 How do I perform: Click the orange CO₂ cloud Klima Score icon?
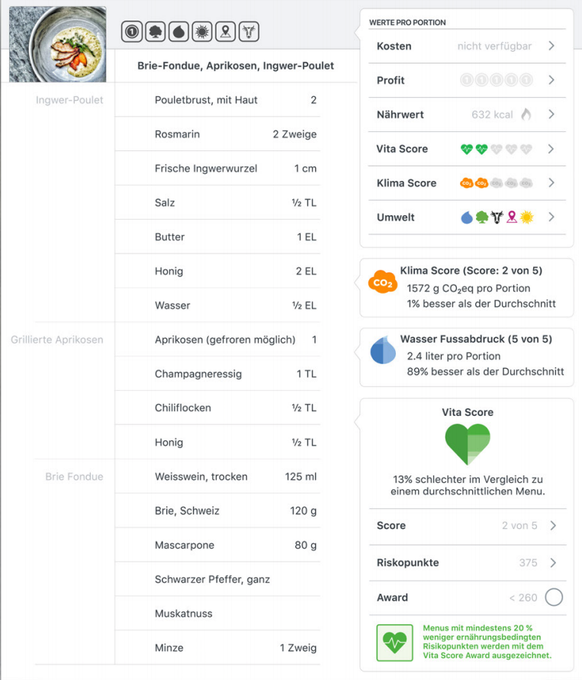(x=382, y=282)
